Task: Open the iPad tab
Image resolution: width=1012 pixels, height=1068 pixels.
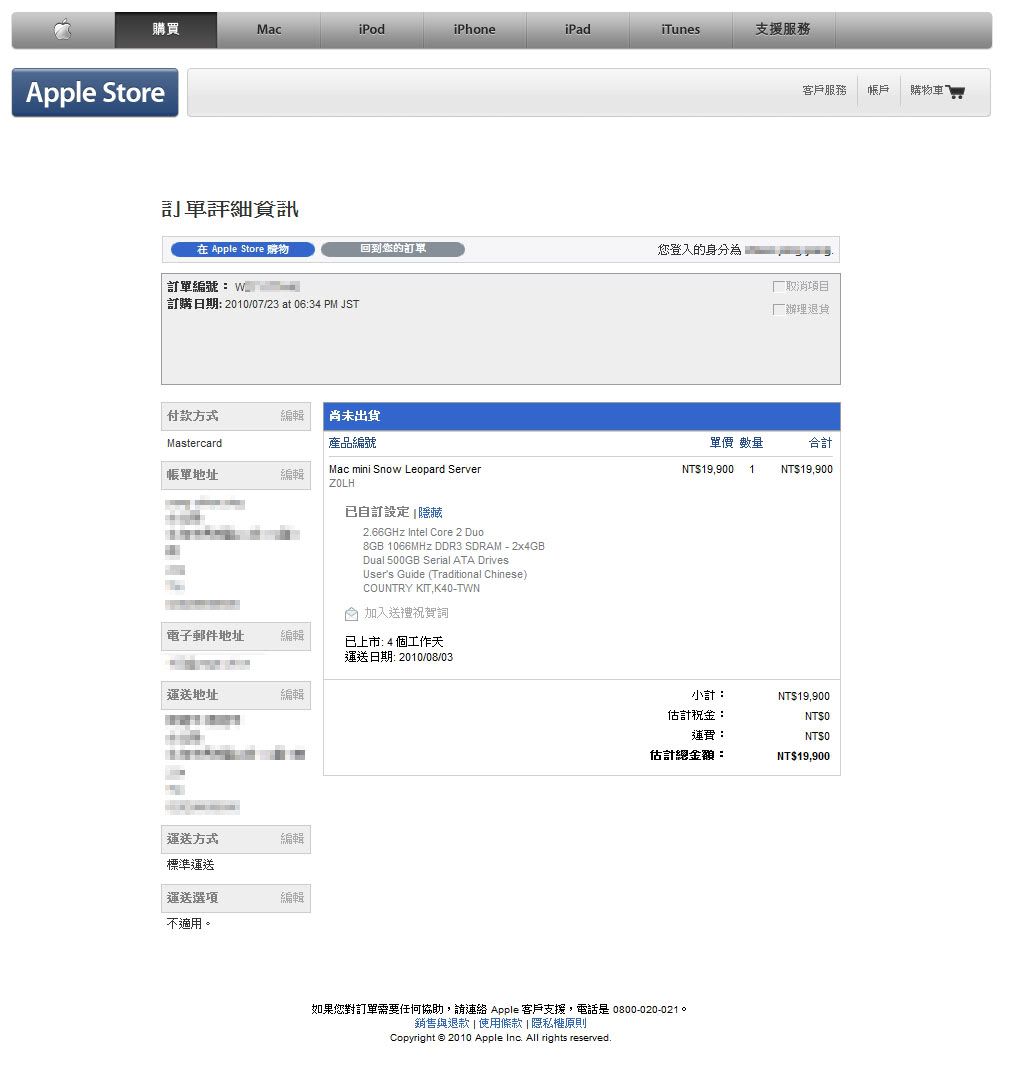Action: (578, 29)
